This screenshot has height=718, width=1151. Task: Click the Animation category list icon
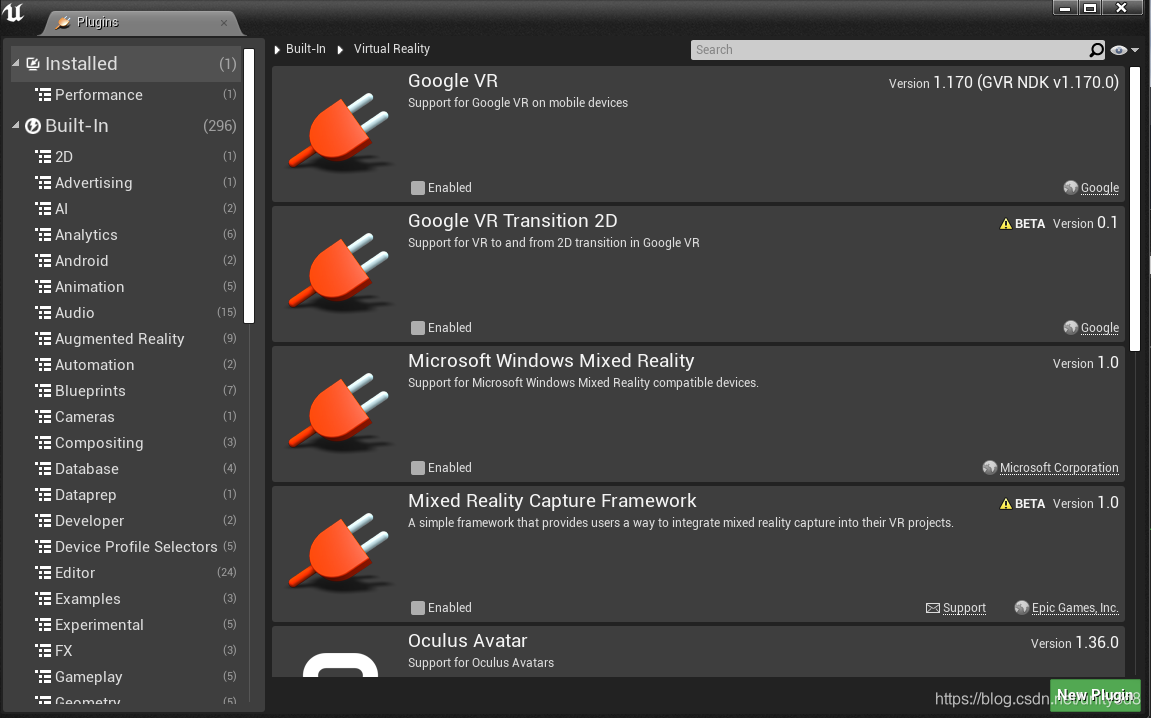43,286
